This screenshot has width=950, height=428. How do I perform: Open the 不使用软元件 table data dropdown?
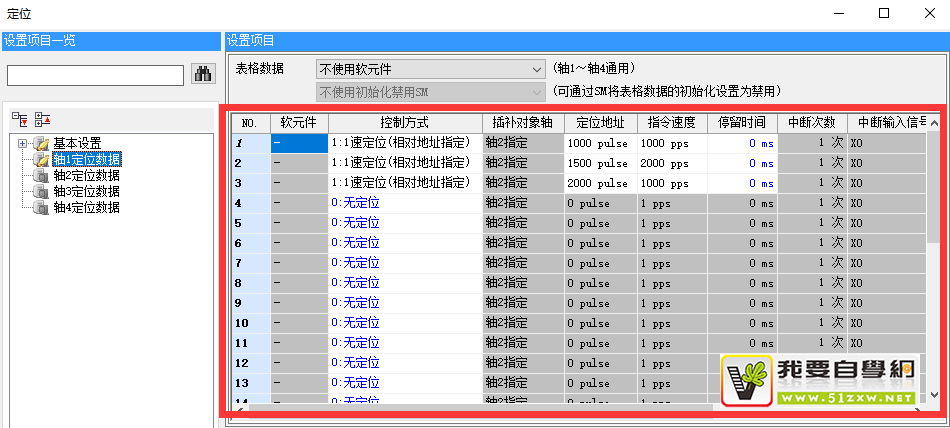click(x=430, y=69)
